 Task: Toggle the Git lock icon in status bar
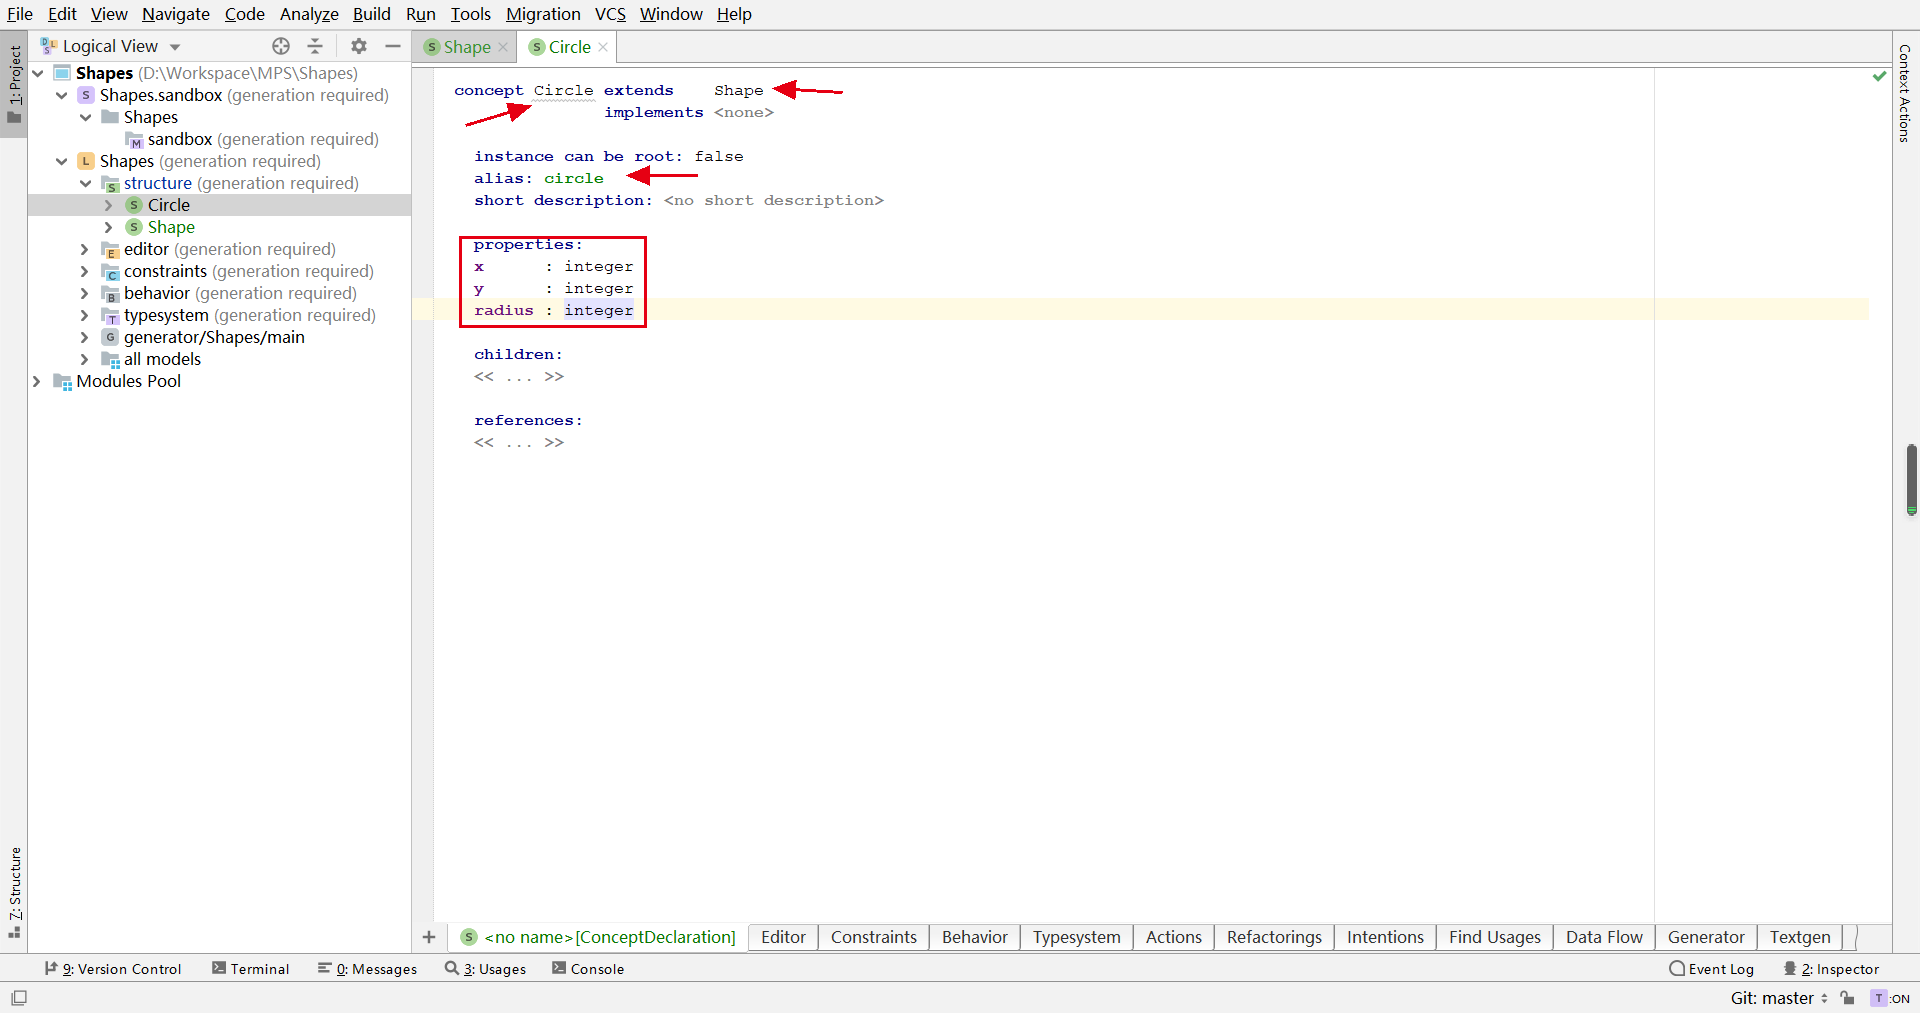click(1849, 998)
